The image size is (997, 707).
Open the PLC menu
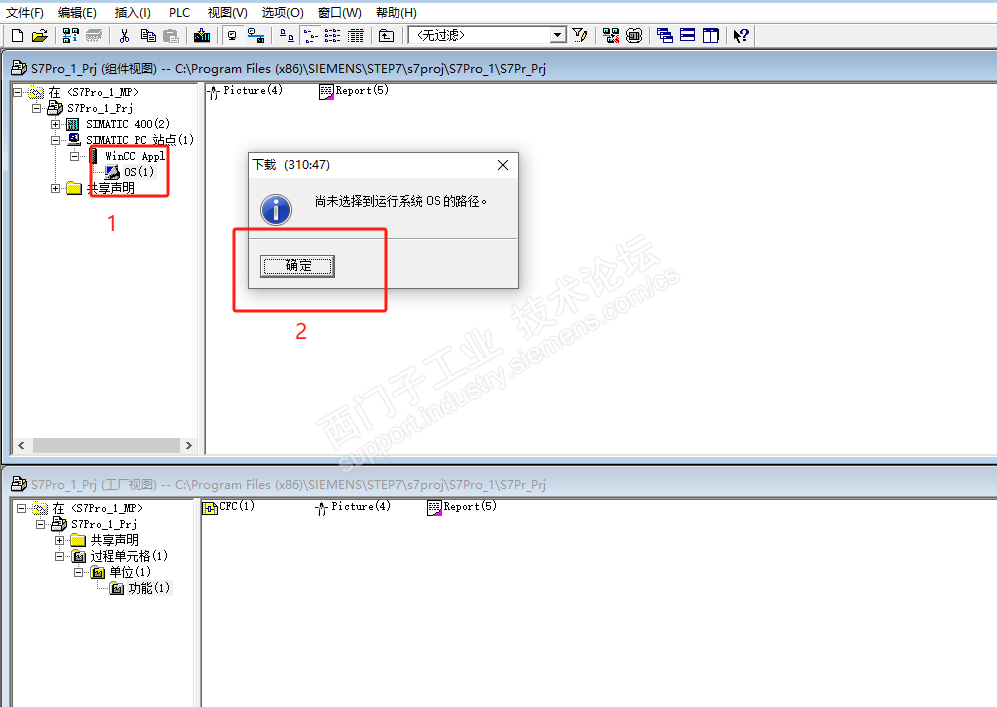(x=179, y=13)
